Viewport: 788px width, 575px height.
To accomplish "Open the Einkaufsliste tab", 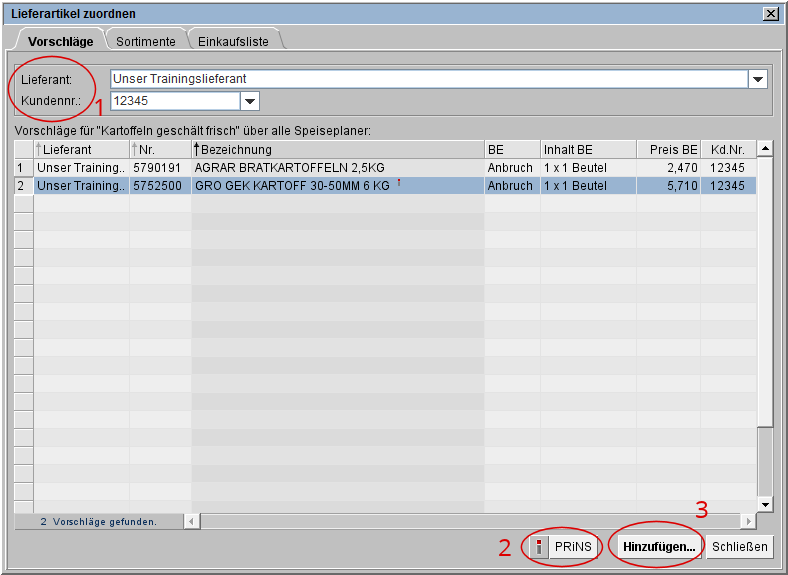I will pos(233,41).
